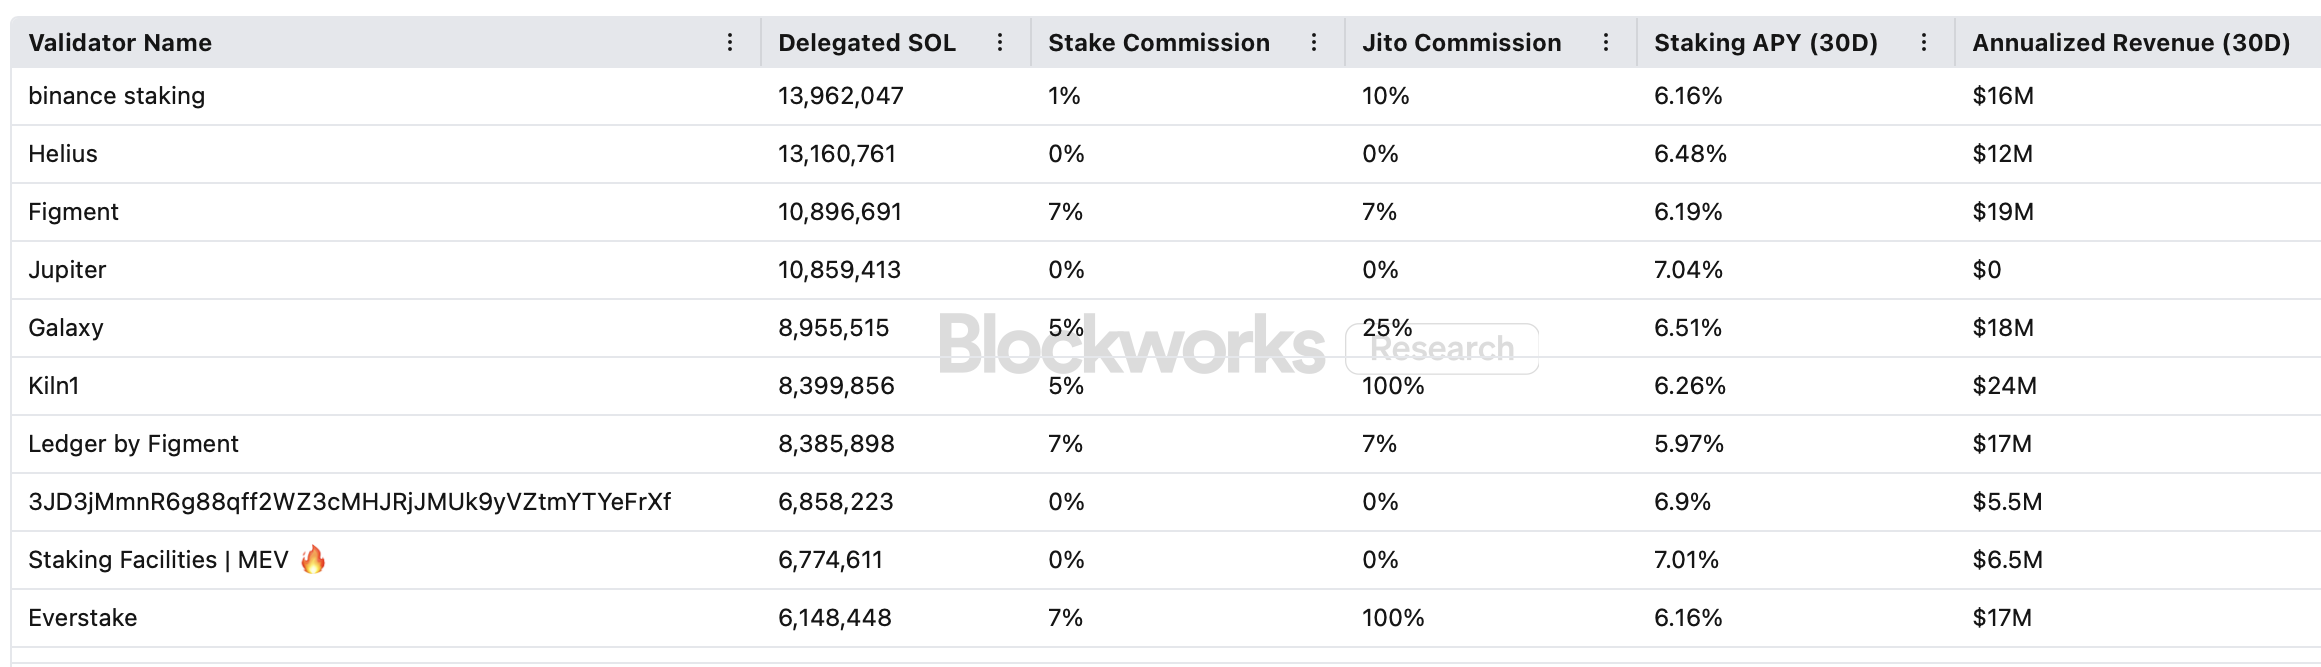Screen dimensions: 2321x667
Task: Sort by Delegated SOL header
Action: click(867, 43)
